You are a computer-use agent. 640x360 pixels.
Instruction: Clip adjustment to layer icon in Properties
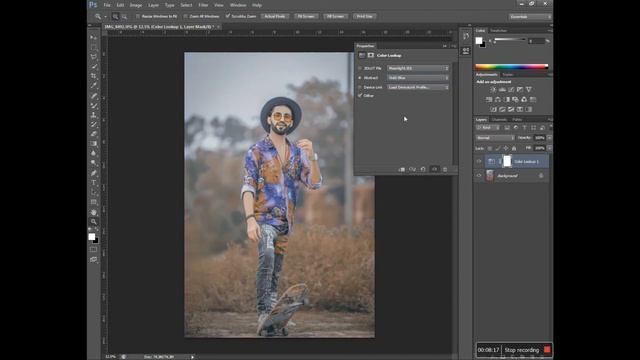(x=402, y=169)
